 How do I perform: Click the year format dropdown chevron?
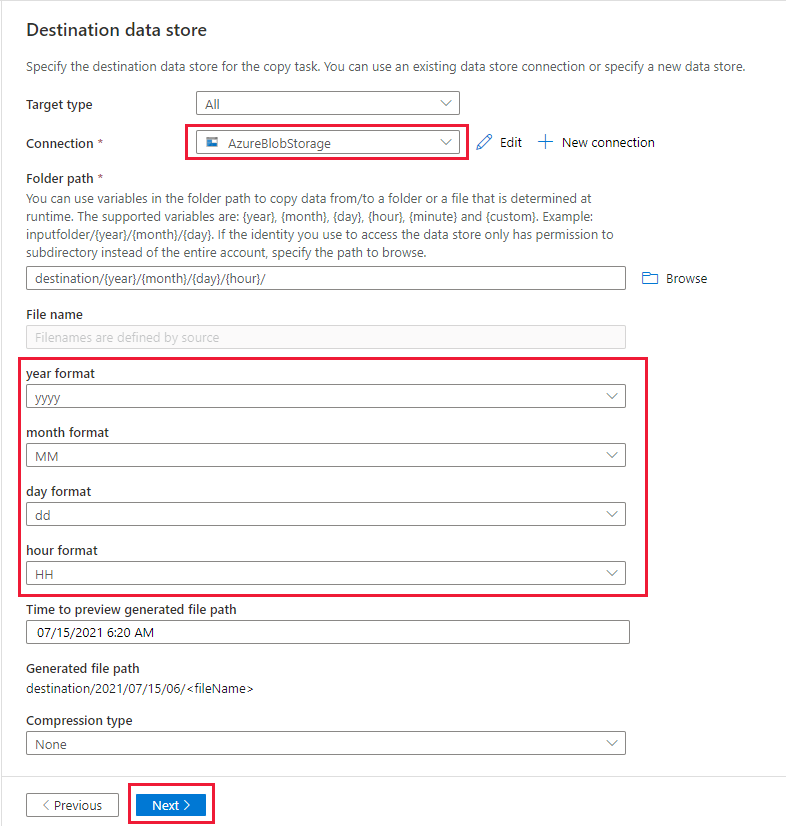pyautogui.click(x=612, y=396)
